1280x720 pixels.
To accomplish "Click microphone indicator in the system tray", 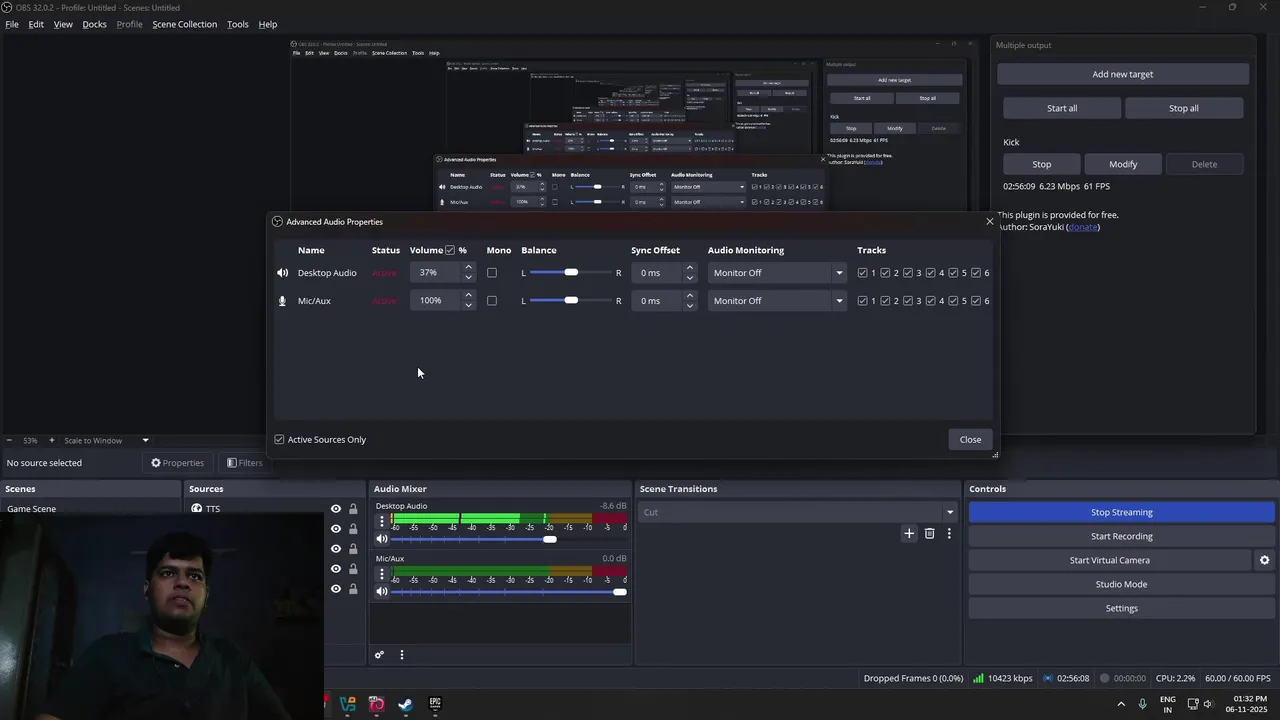I will (1143, 704).
